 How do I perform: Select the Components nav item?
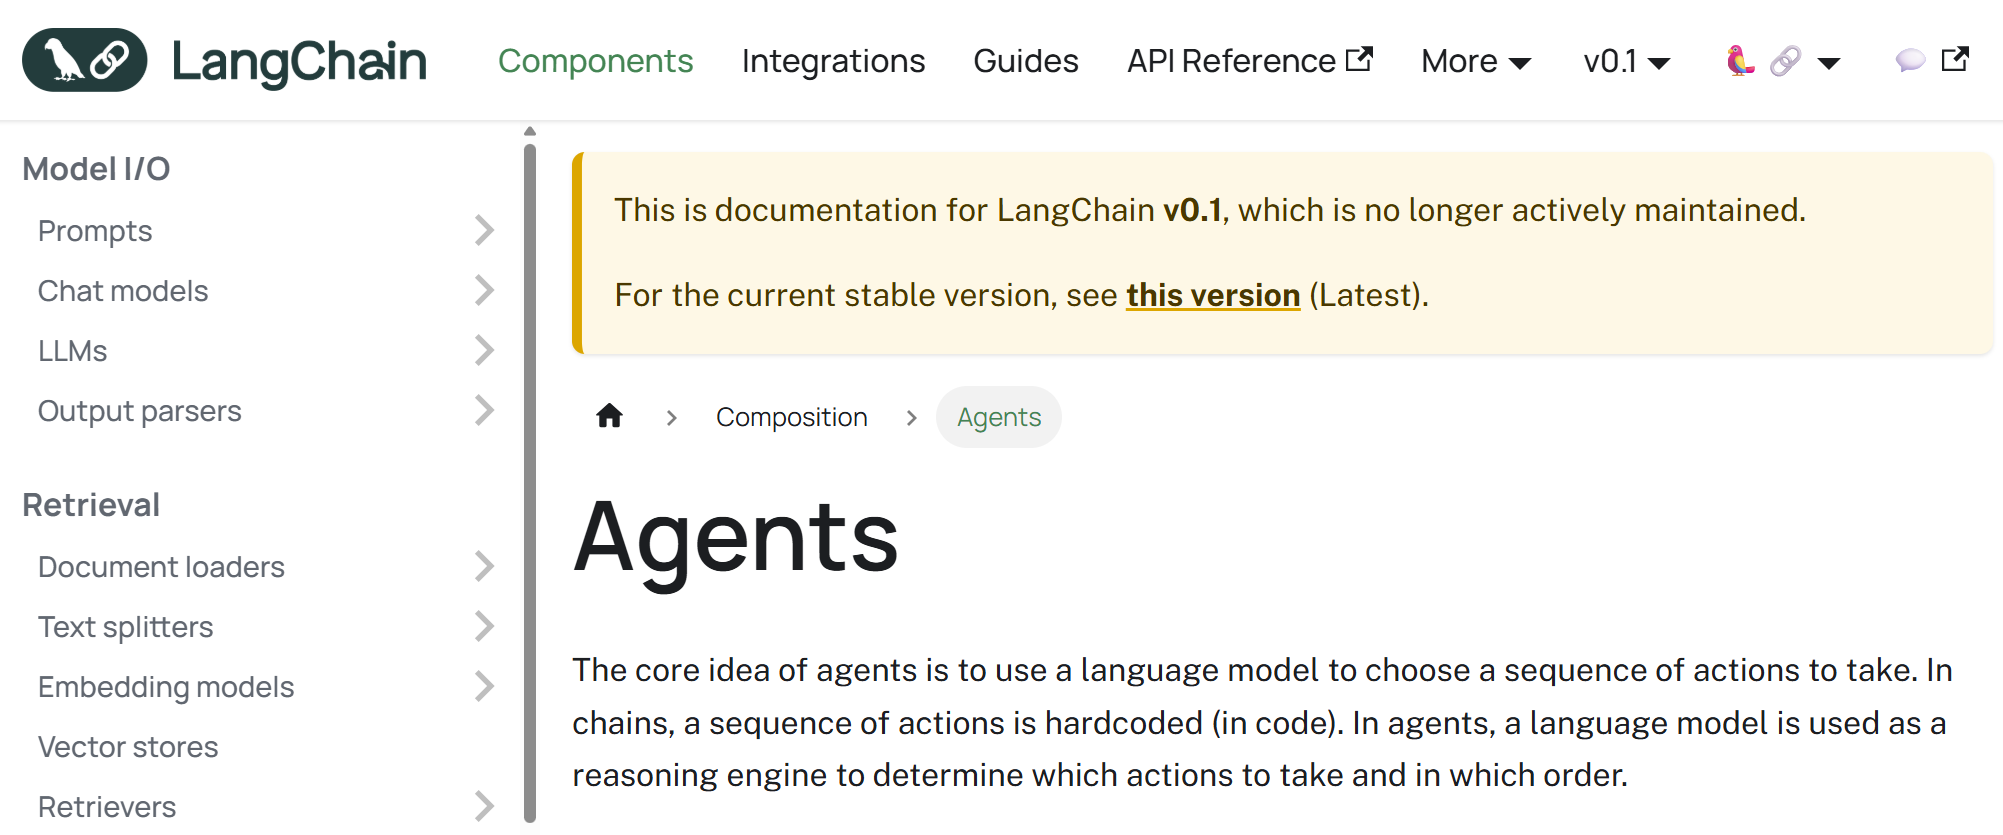click(595, 61)
